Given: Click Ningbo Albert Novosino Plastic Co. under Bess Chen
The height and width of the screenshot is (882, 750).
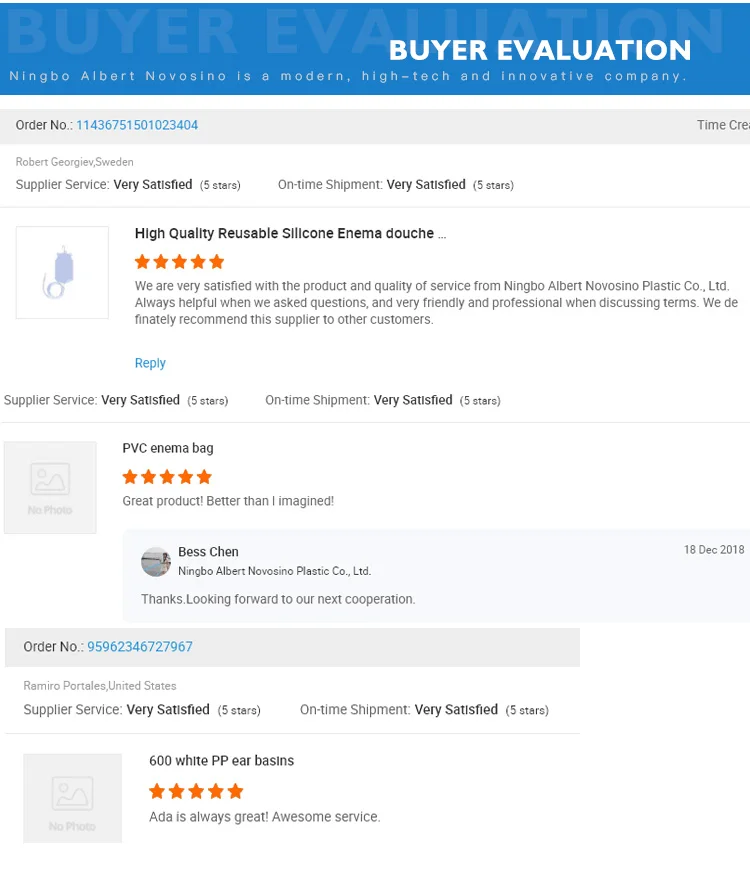Looking at the screenshot, I should 274,571.
